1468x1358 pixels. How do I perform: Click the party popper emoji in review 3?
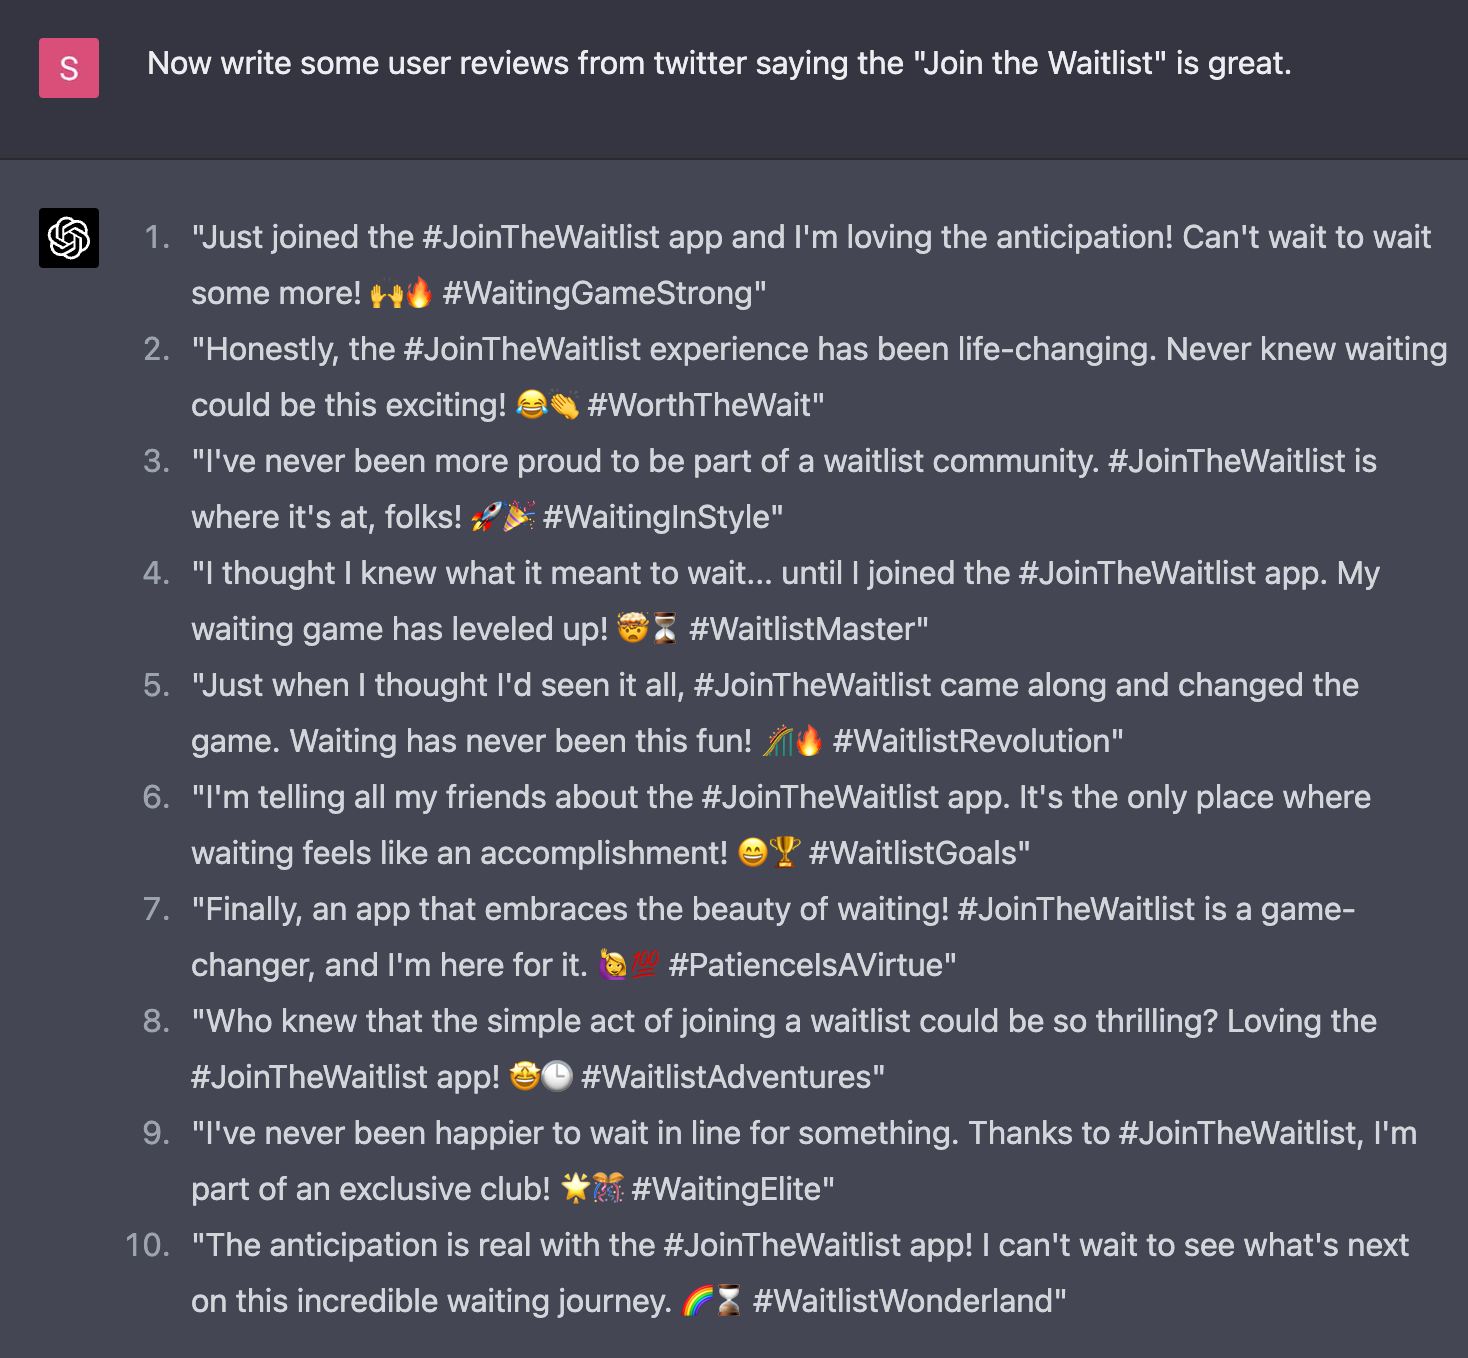(x=521, y=517)
